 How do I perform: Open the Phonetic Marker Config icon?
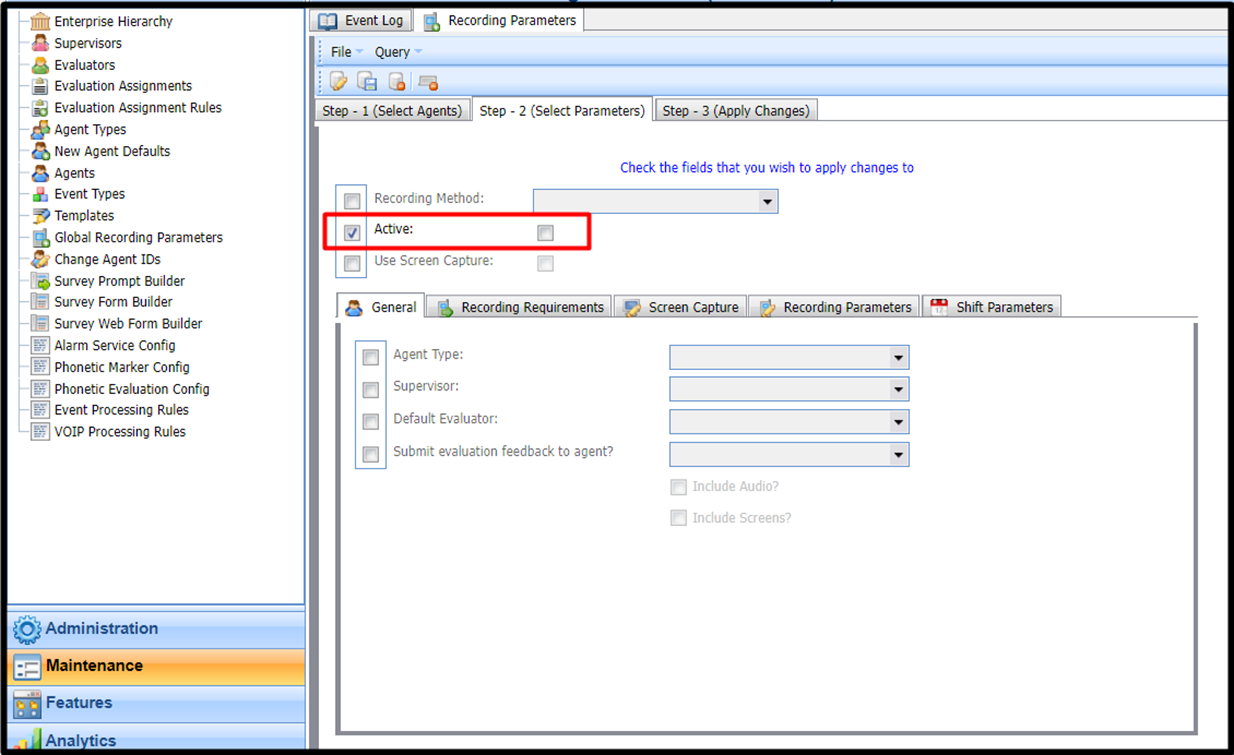coord(40,367)
